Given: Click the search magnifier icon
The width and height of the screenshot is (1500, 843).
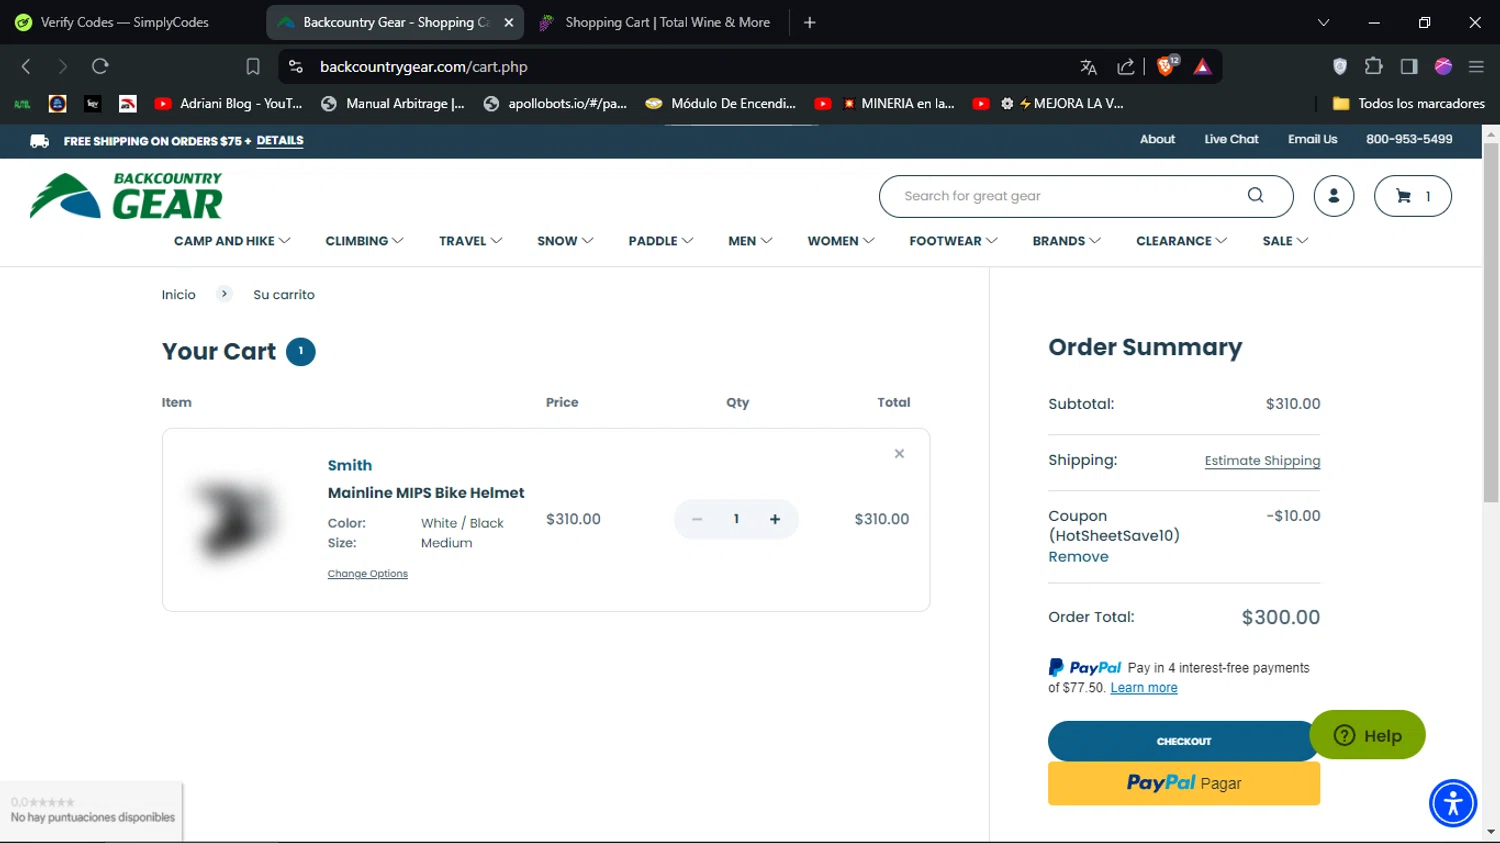Looking at the screenshot, I should pos(1255,196).
